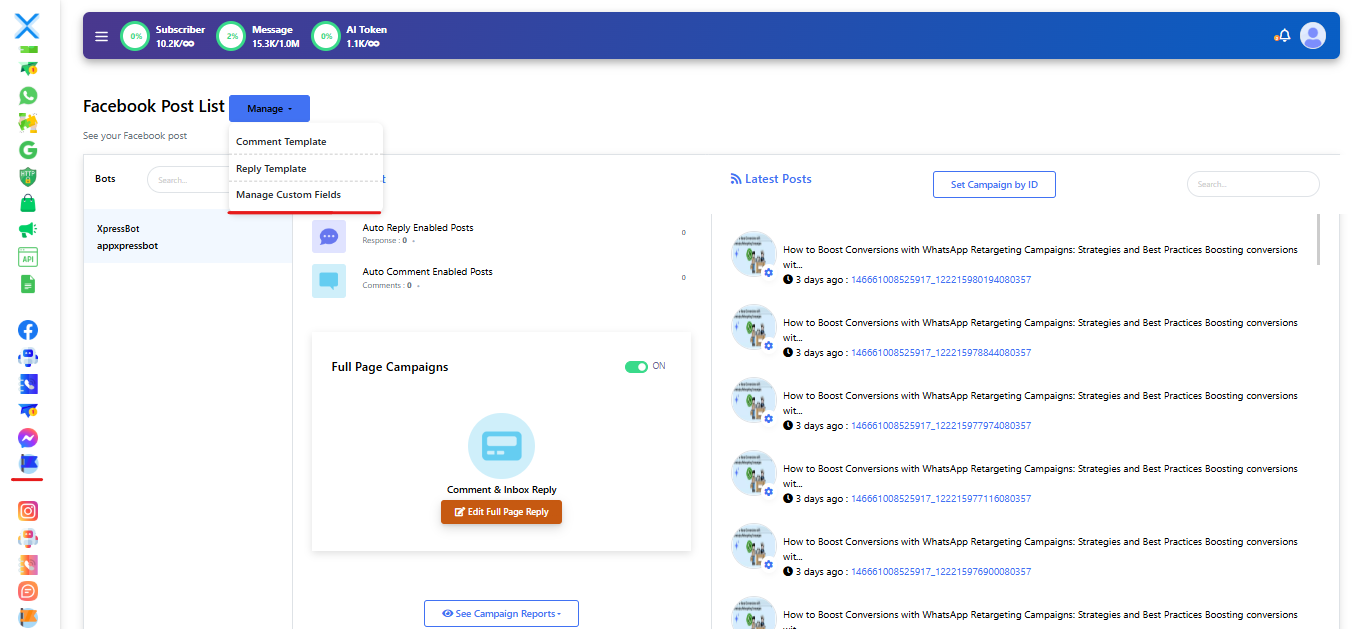Click the hamburger menu icon
The height and width of the screenshot is (629, 1357).
101,36
